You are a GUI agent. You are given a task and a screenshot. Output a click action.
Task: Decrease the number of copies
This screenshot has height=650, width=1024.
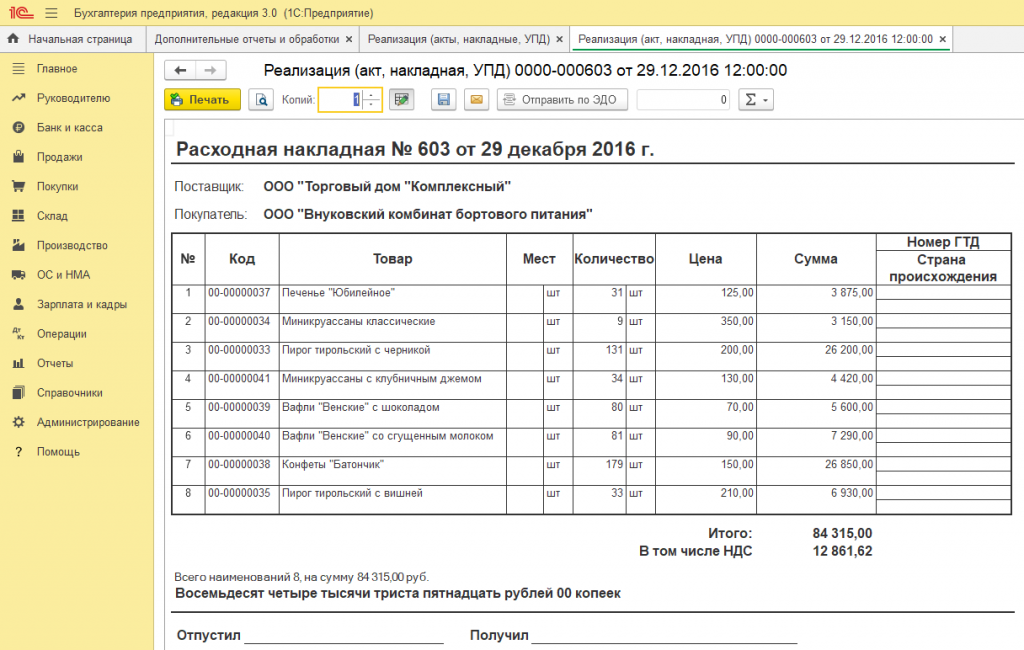coord(371,105)
